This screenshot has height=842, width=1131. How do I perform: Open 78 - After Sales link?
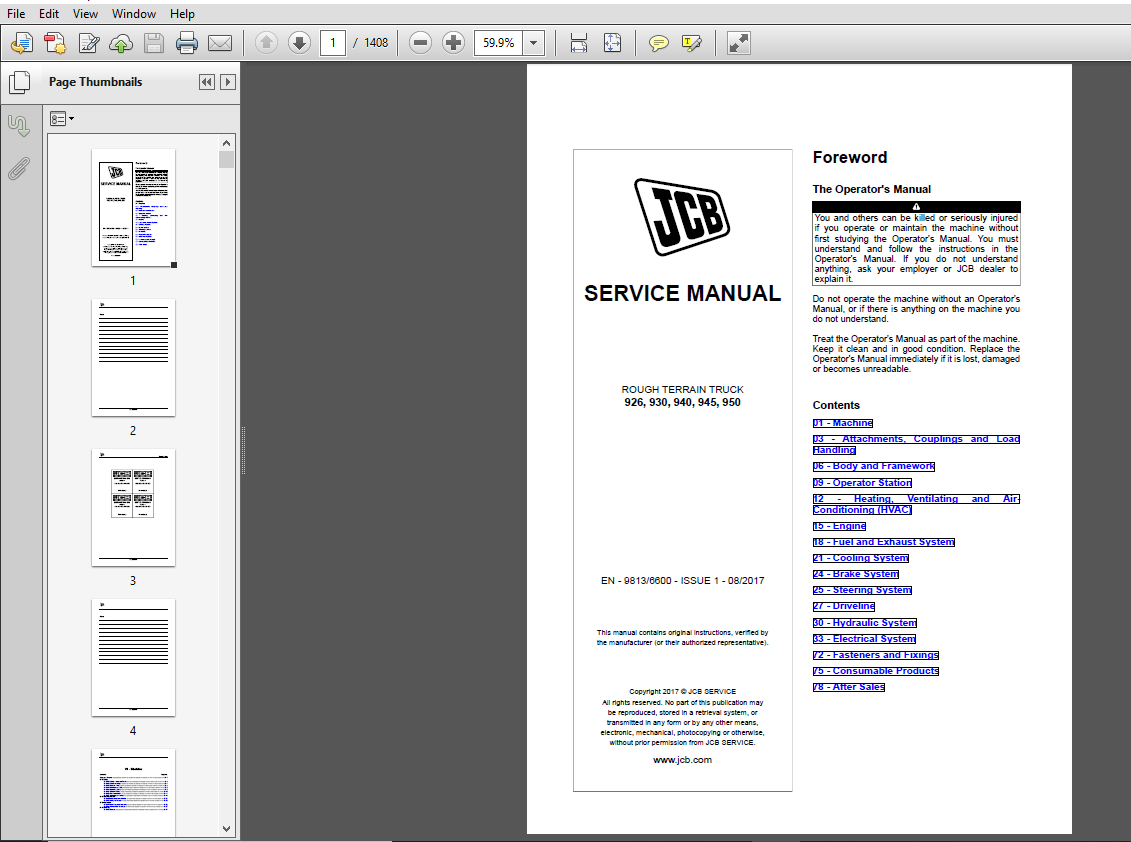coord(848,687)
